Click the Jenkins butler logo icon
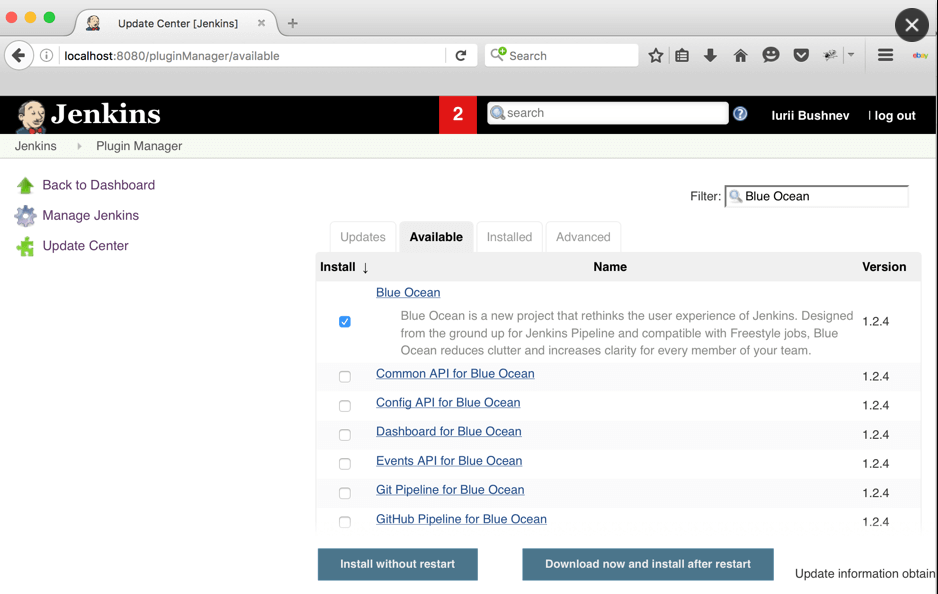Screen dimensions: 938x594 (x=31, y=116)
